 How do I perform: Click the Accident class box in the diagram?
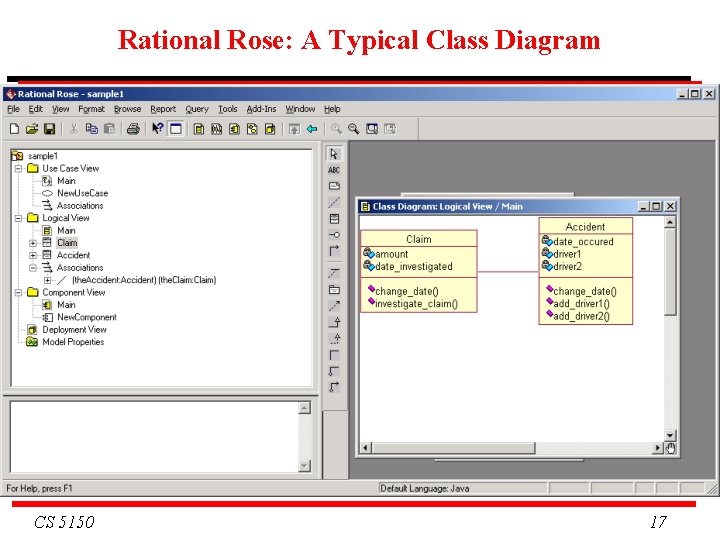(x=585, y=271)
